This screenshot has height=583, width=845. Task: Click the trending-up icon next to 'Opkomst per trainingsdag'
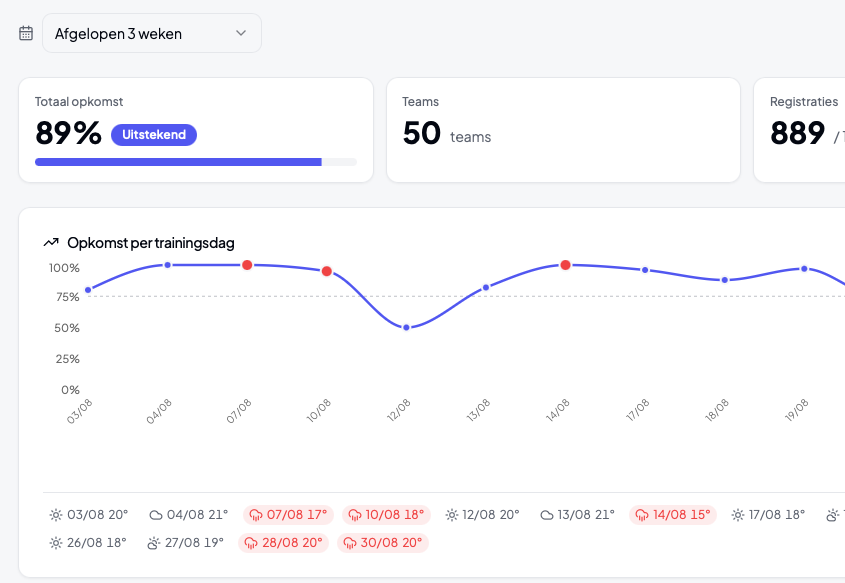(51, 242)
